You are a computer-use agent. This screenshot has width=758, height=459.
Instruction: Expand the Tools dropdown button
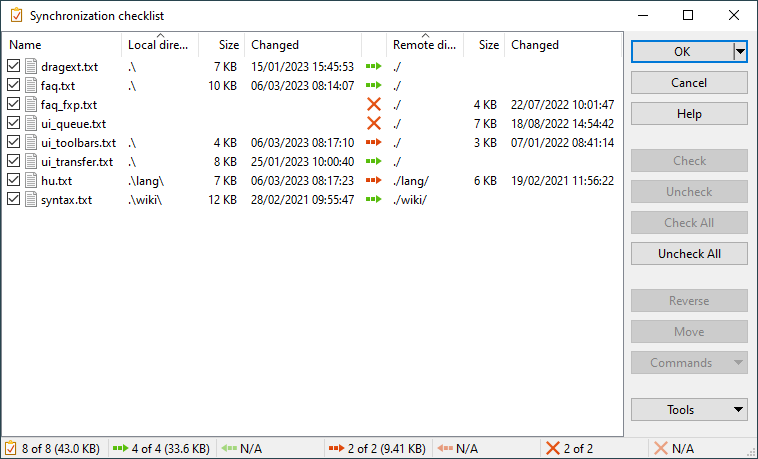tap(689, 409)
